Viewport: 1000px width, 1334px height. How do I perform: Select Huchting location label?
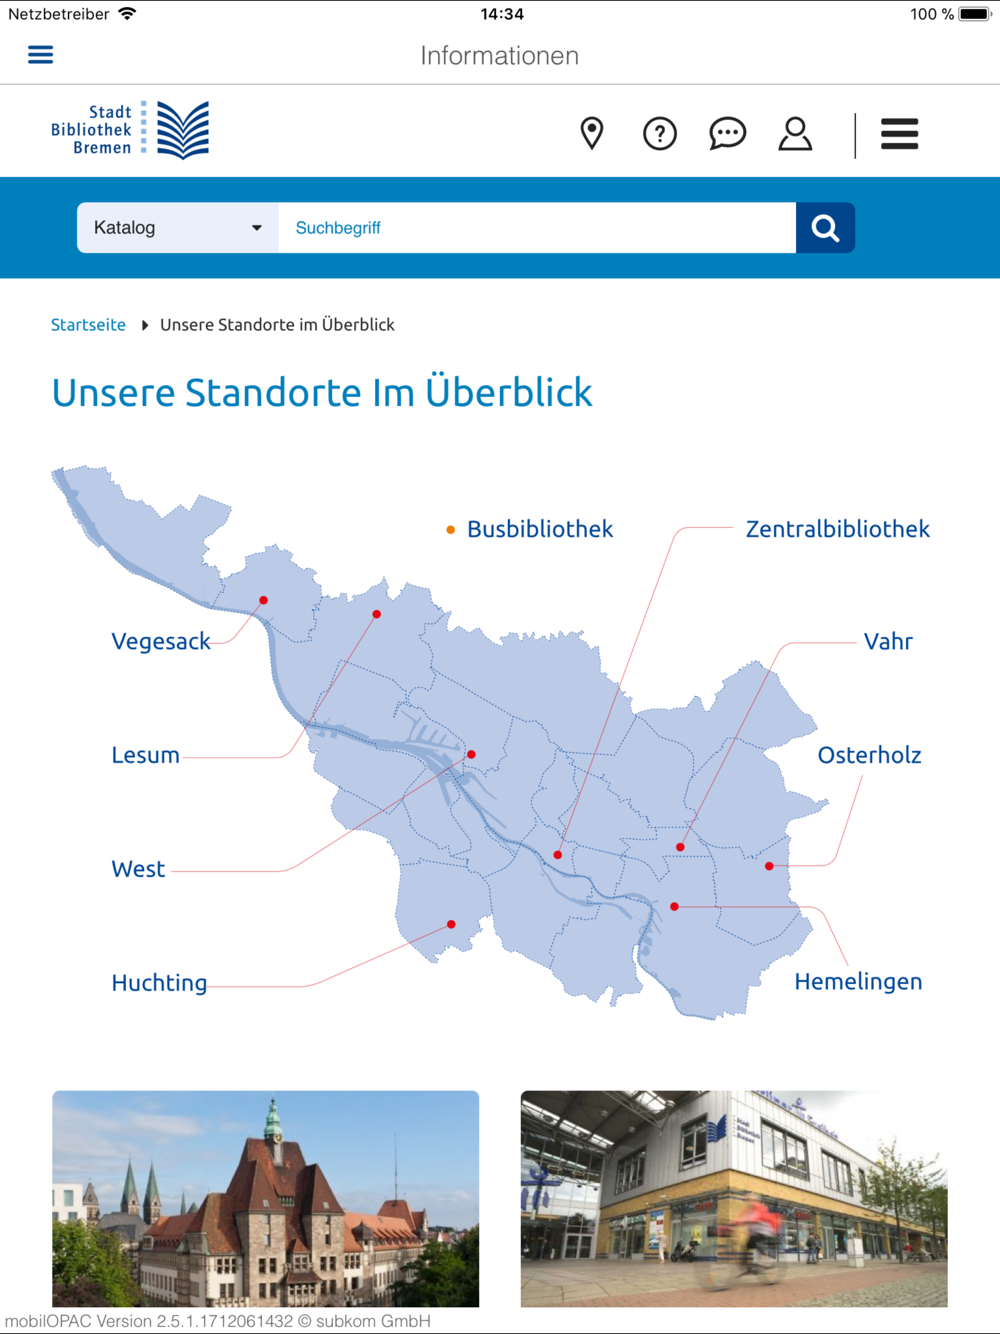click(159, 983)
